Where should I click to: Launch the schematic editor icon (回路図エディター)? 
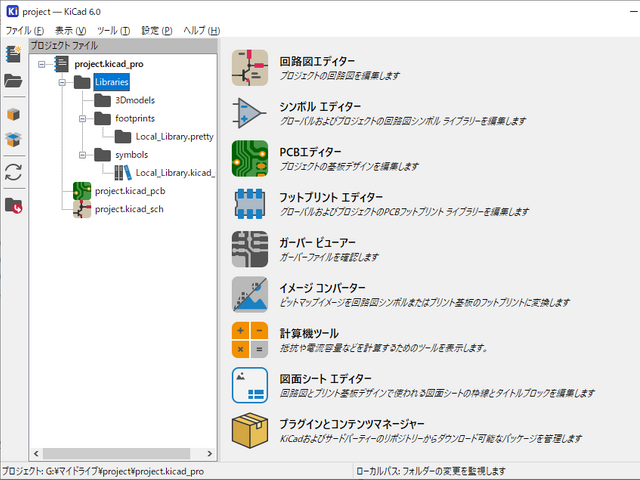pos(250,68)
